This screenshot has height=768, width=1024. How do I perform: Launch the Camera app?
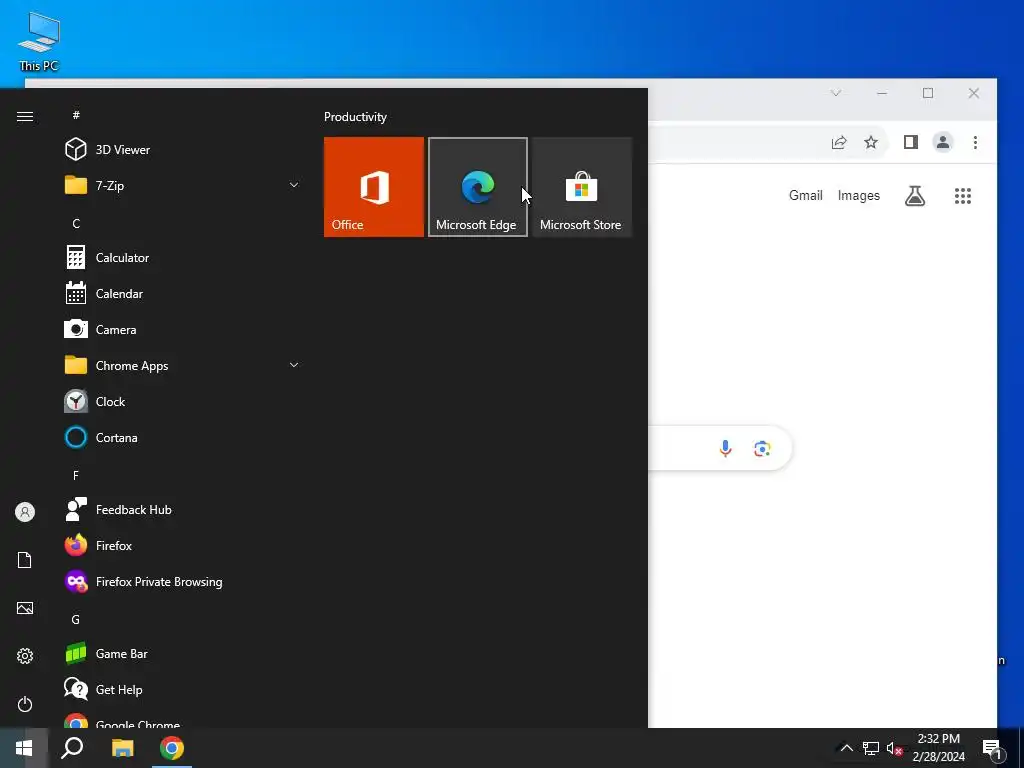pos(183,329)
